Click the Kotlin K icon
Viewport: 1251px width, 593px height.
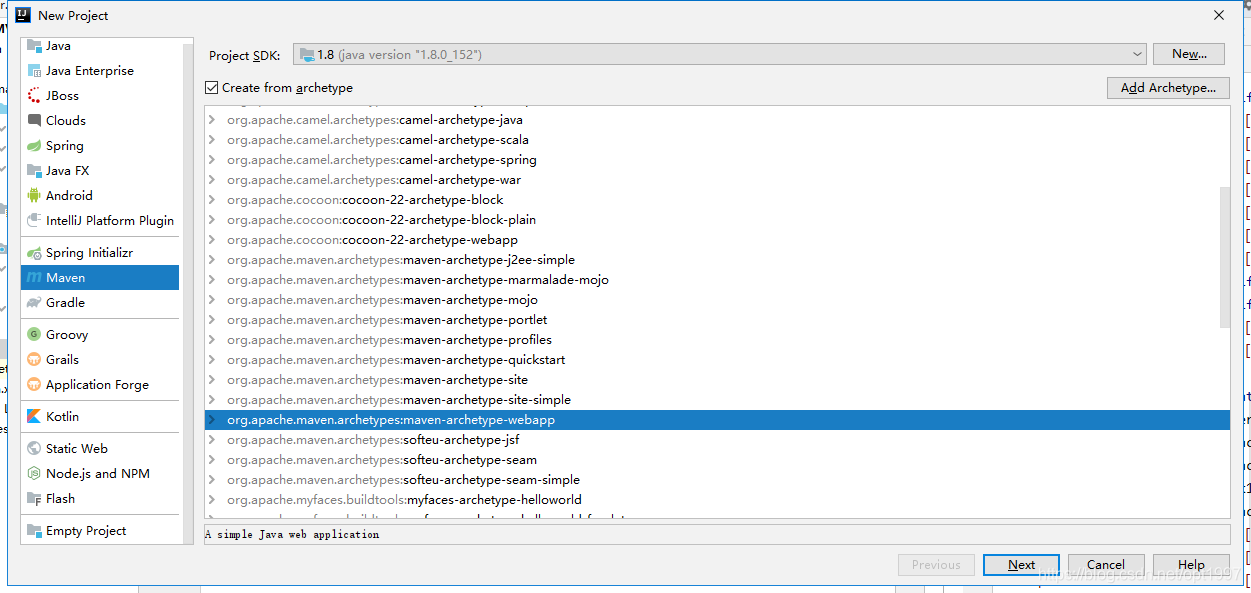(x=34, y=417)
